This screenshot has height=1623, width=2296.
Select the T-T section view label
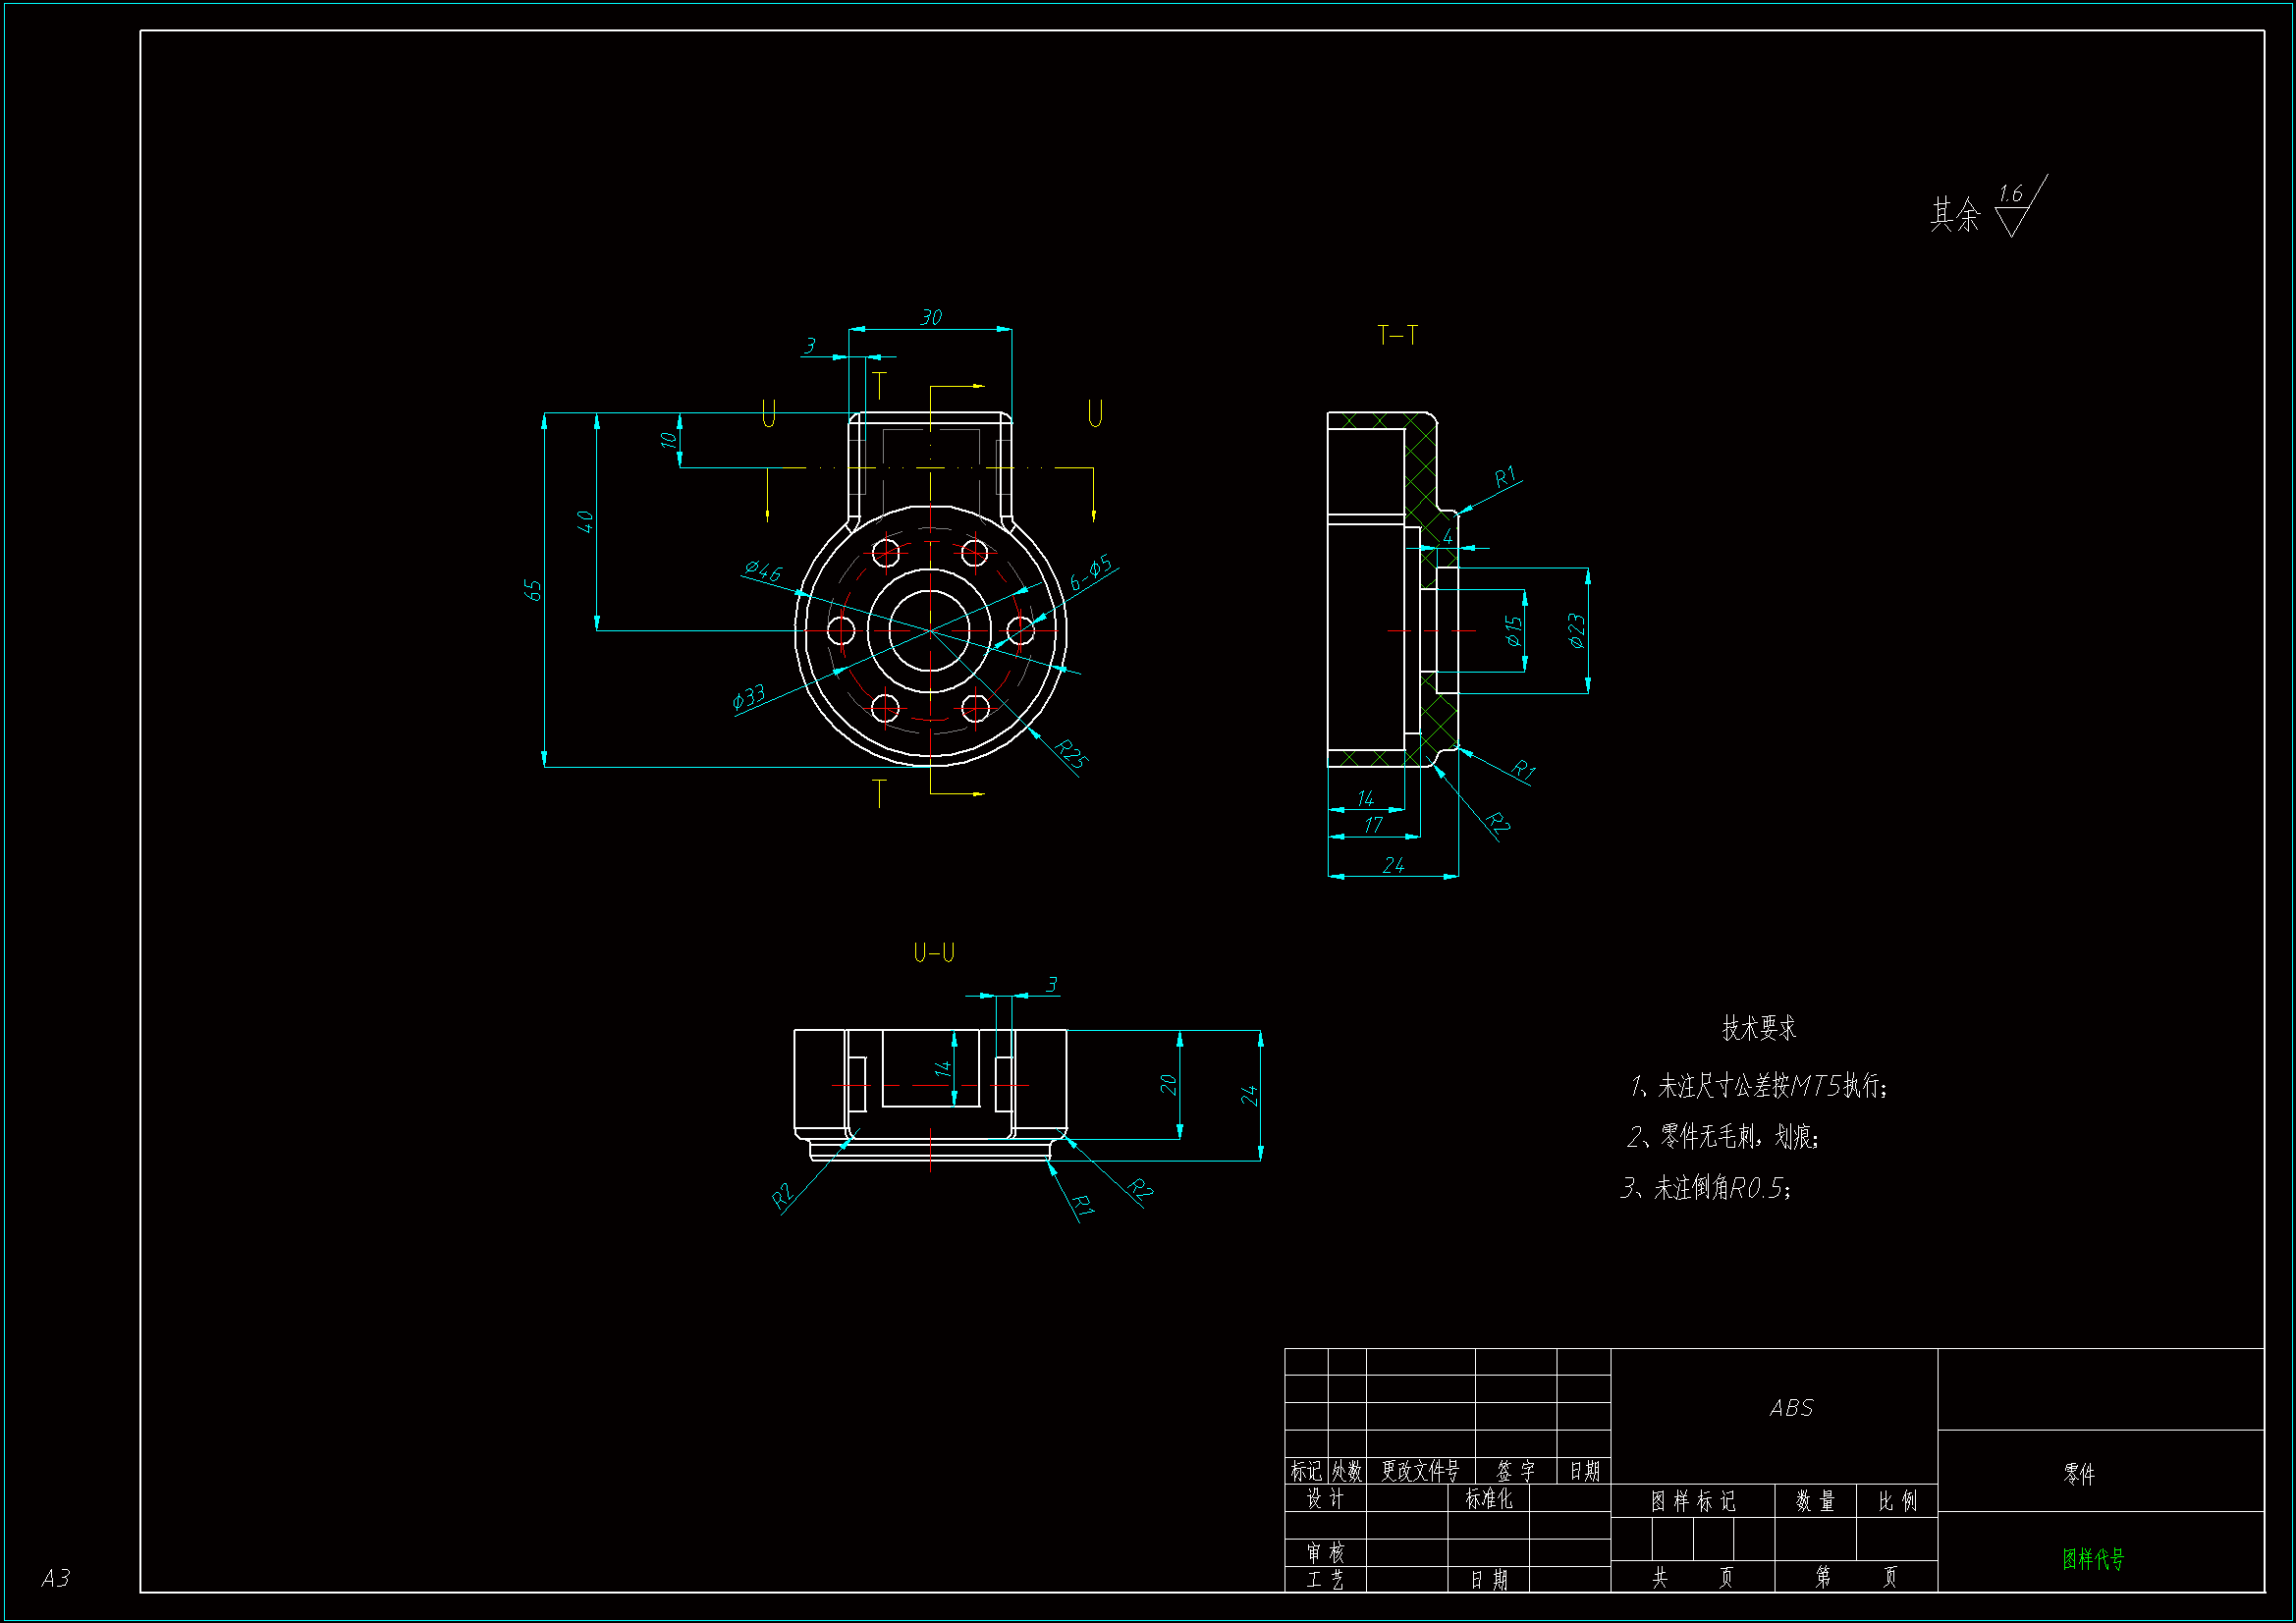pos(1397,335)
